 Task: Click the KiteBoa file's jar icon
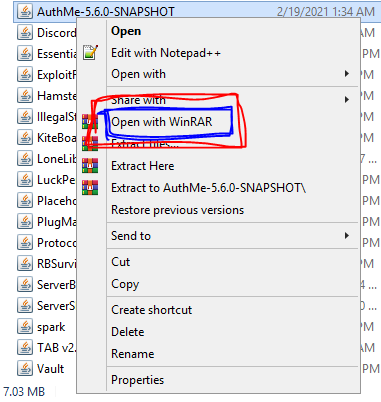[25, 138]
